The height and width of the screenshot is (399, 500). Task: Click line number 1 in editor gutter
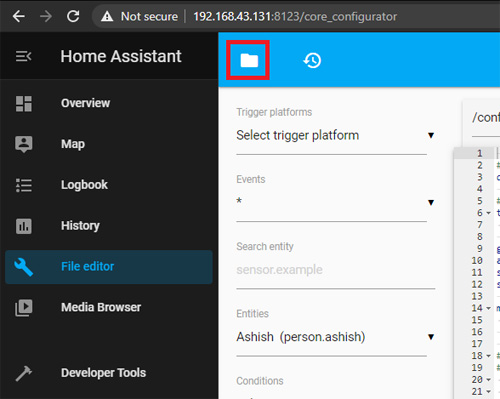pyautogui.click(x=480, y=153)
